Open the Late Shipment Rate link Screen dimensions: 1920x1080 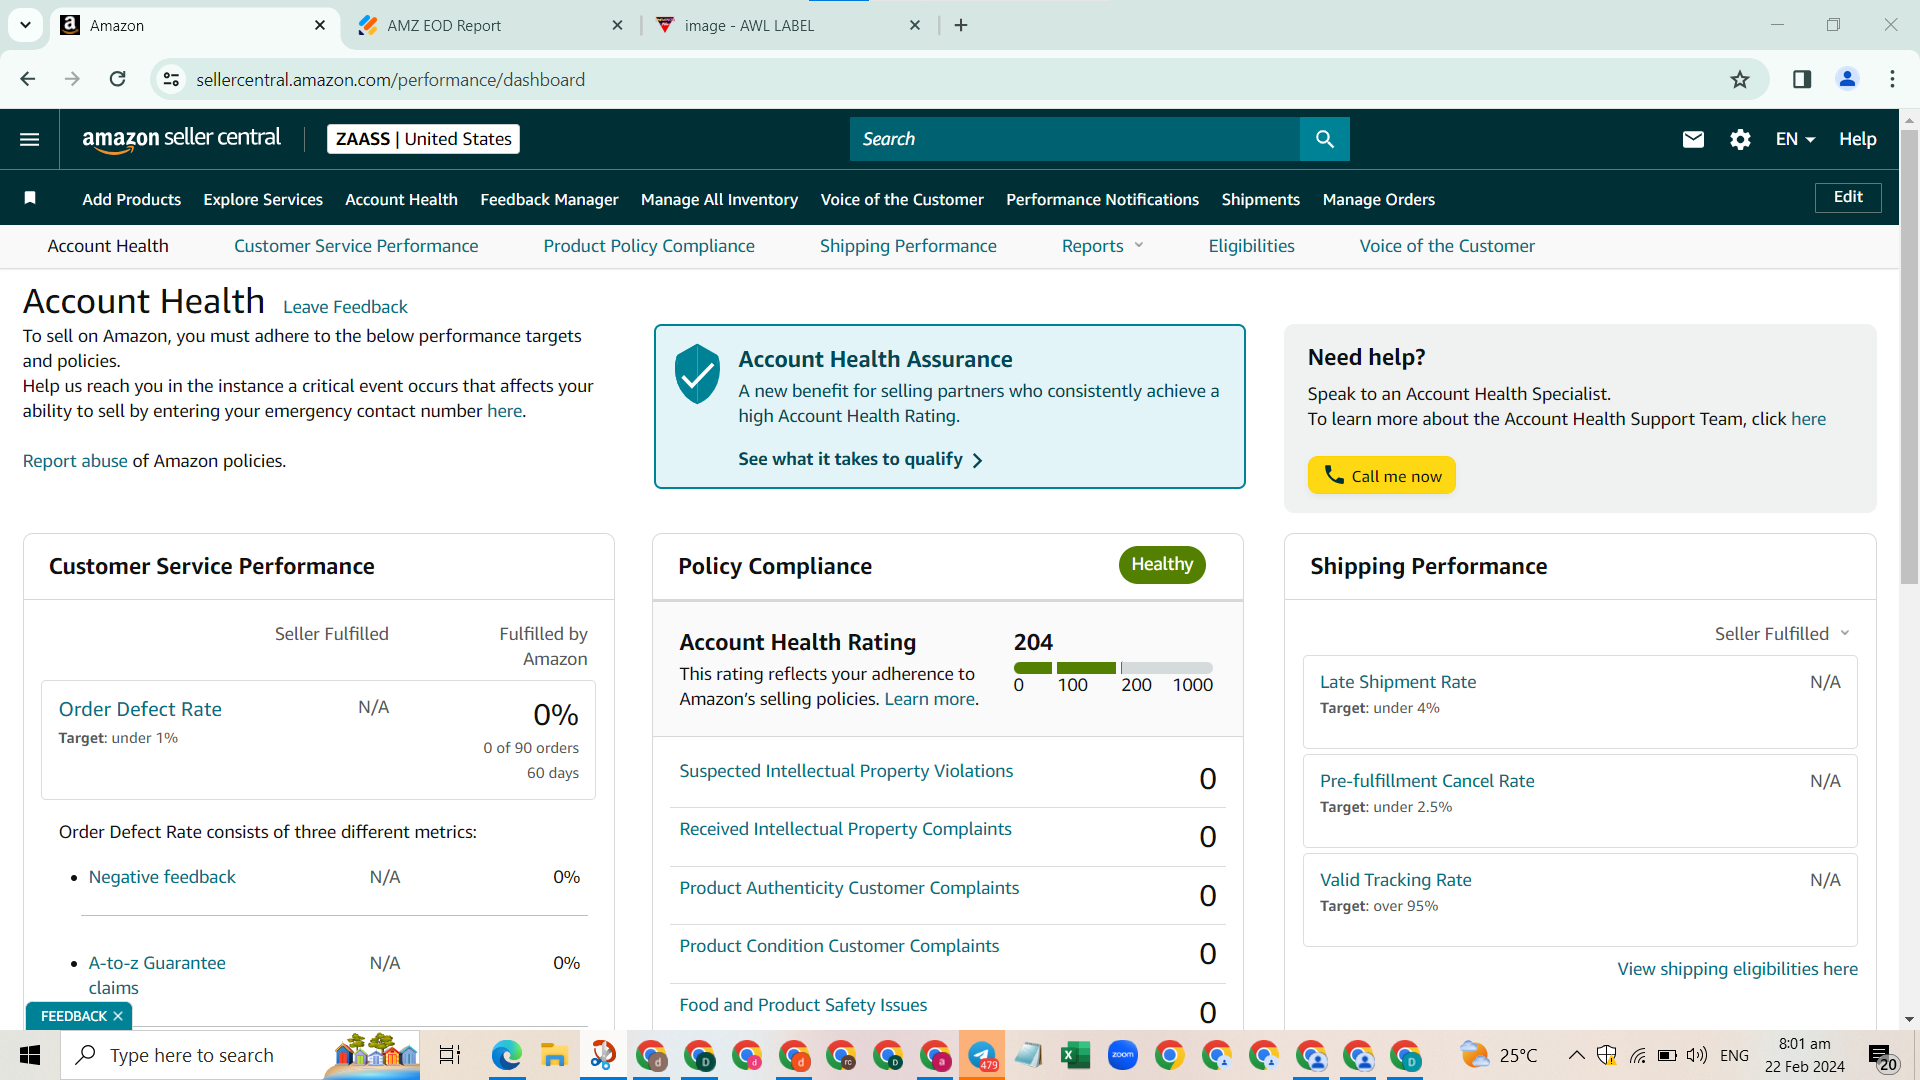(1398, 682)
